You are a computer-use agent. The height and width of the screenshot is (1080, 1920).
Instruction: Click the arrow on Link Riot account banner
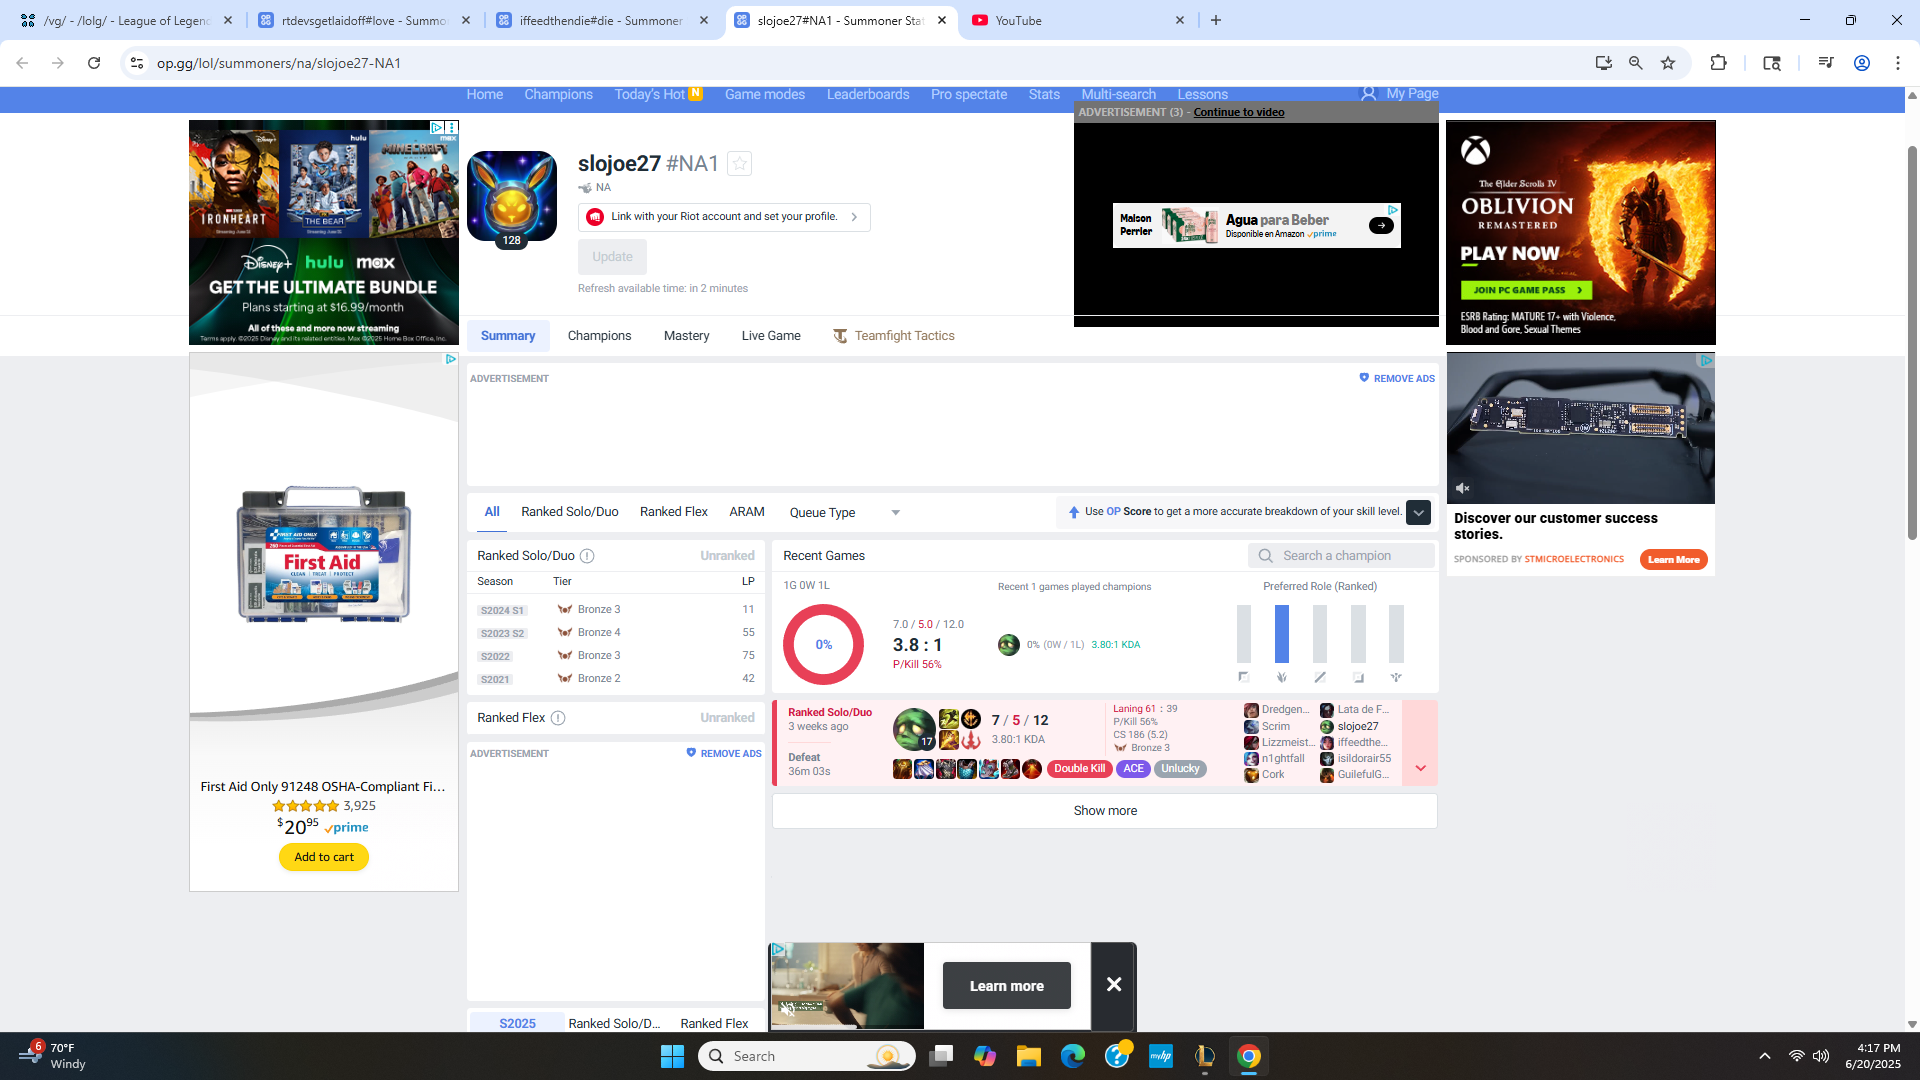coord(854,217)
